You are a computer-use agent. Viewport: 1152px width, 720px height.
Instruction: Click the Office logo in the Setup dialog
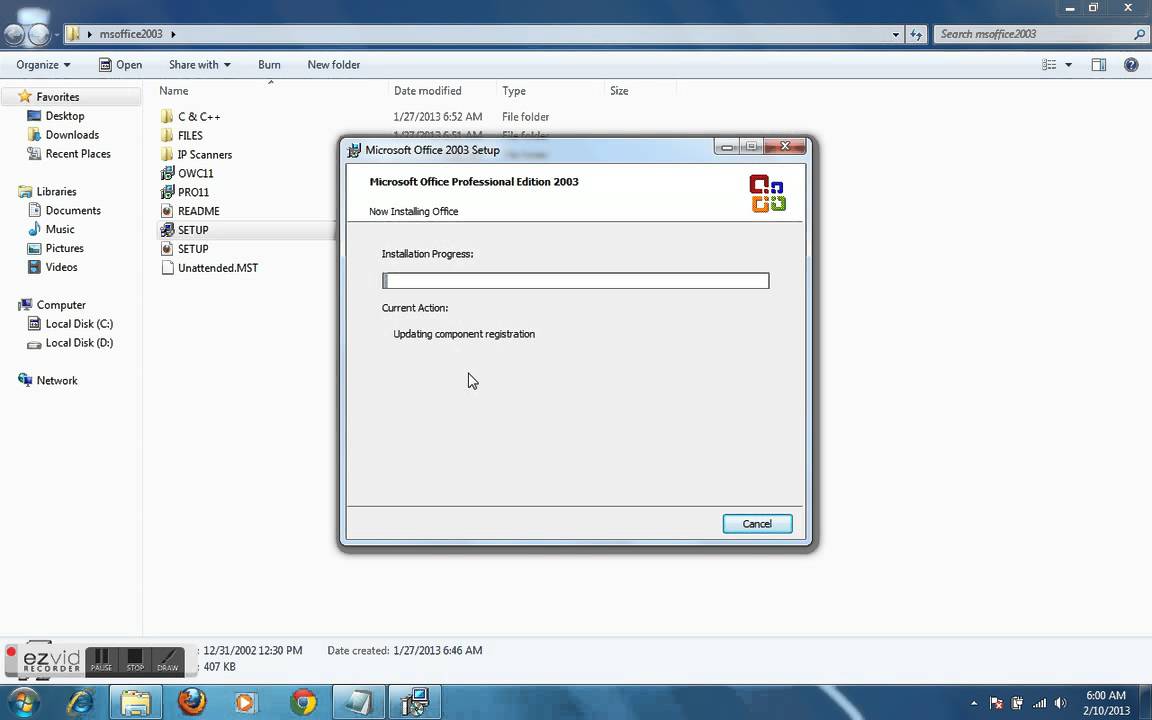tap(767, 193)
